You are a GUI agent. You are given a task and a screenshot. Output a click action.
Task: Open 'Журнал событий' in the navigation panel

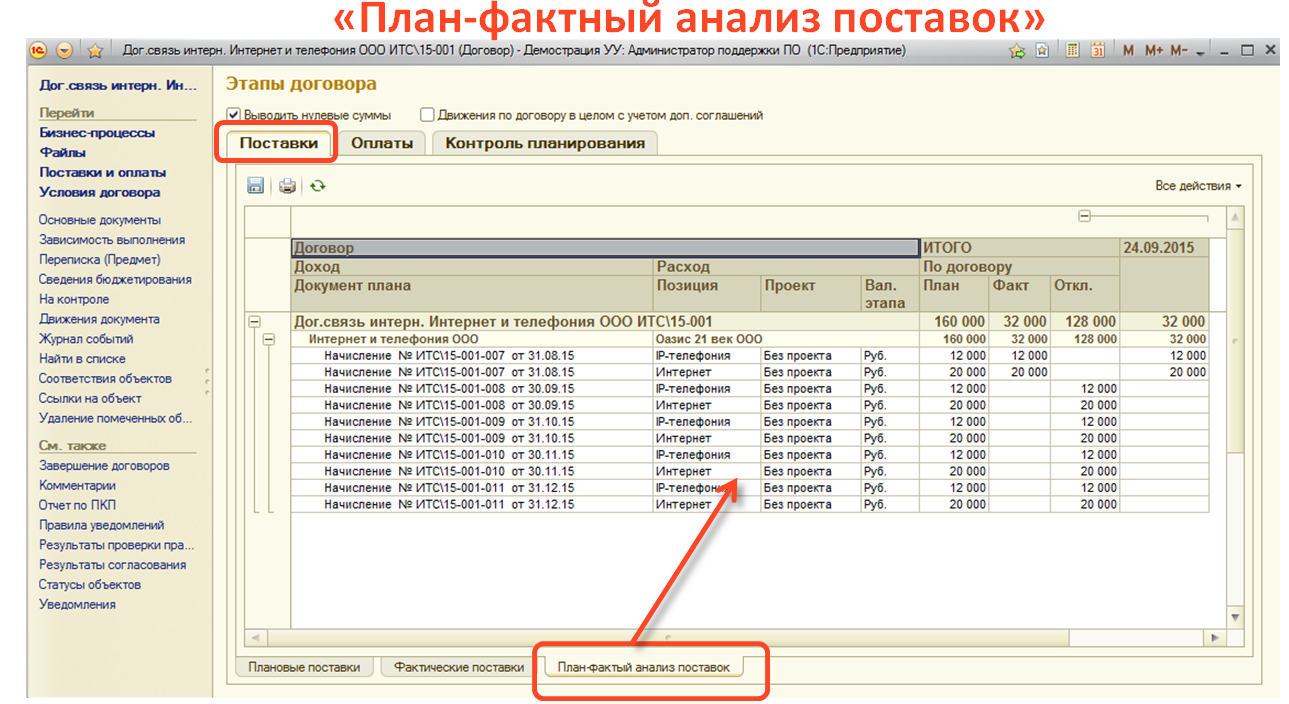[x=86, y=339]
